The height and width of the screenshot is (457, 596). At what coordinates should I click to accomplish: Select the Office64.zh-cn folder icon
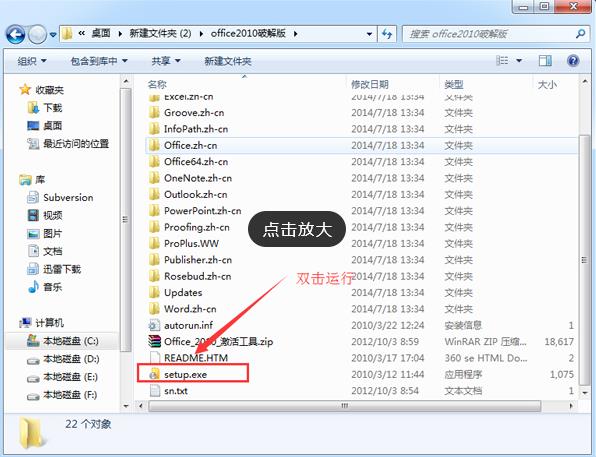tap(154, 162)
